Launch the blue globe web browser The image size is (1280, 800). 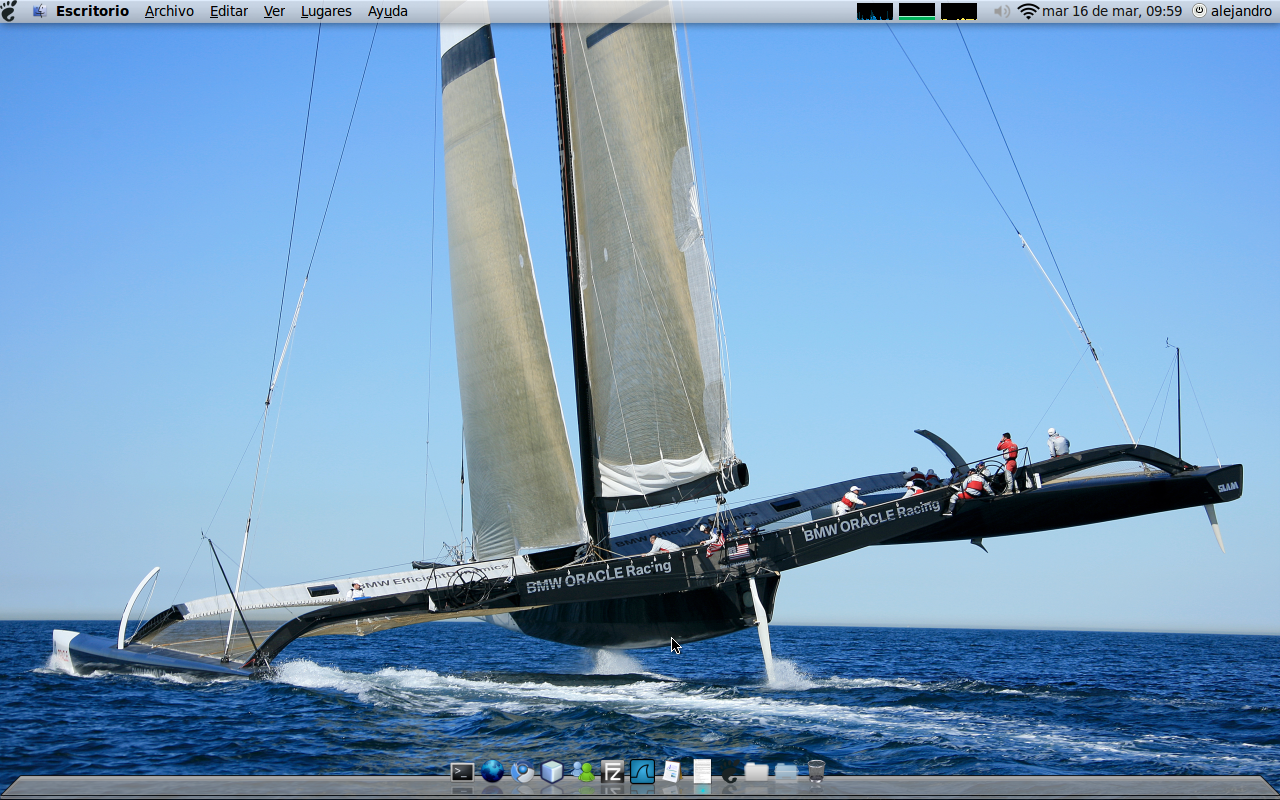click(492, 771)
